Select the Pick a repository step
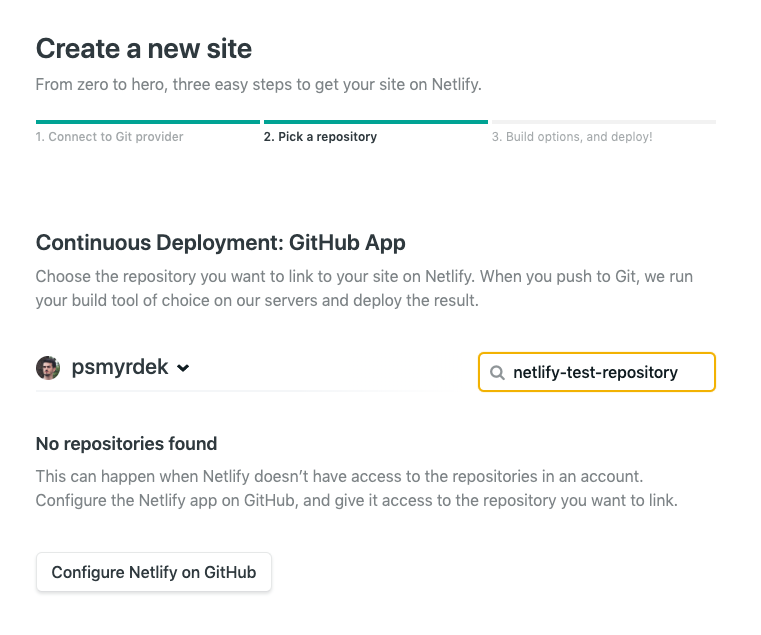761x635 pixels. pos(320,137)
